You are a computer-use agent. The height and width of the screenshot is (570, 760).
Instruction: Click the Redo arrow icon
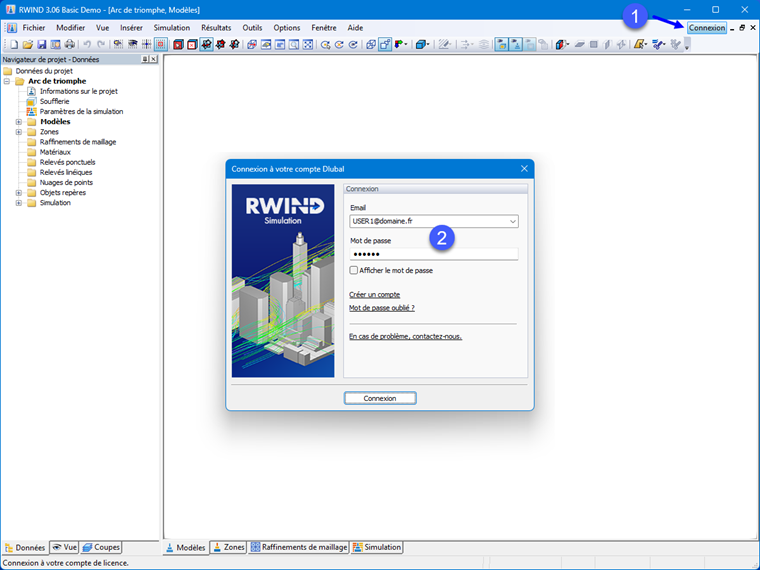[x=101, y=45]
